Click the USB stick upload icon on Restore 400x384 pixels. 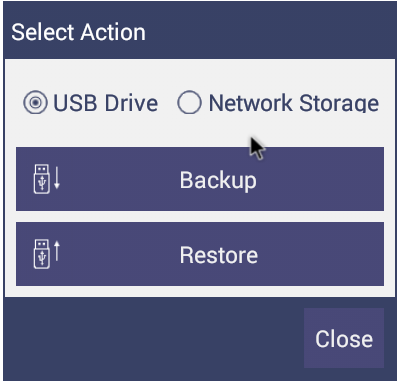pyautogui.click(x=47, y=254)
